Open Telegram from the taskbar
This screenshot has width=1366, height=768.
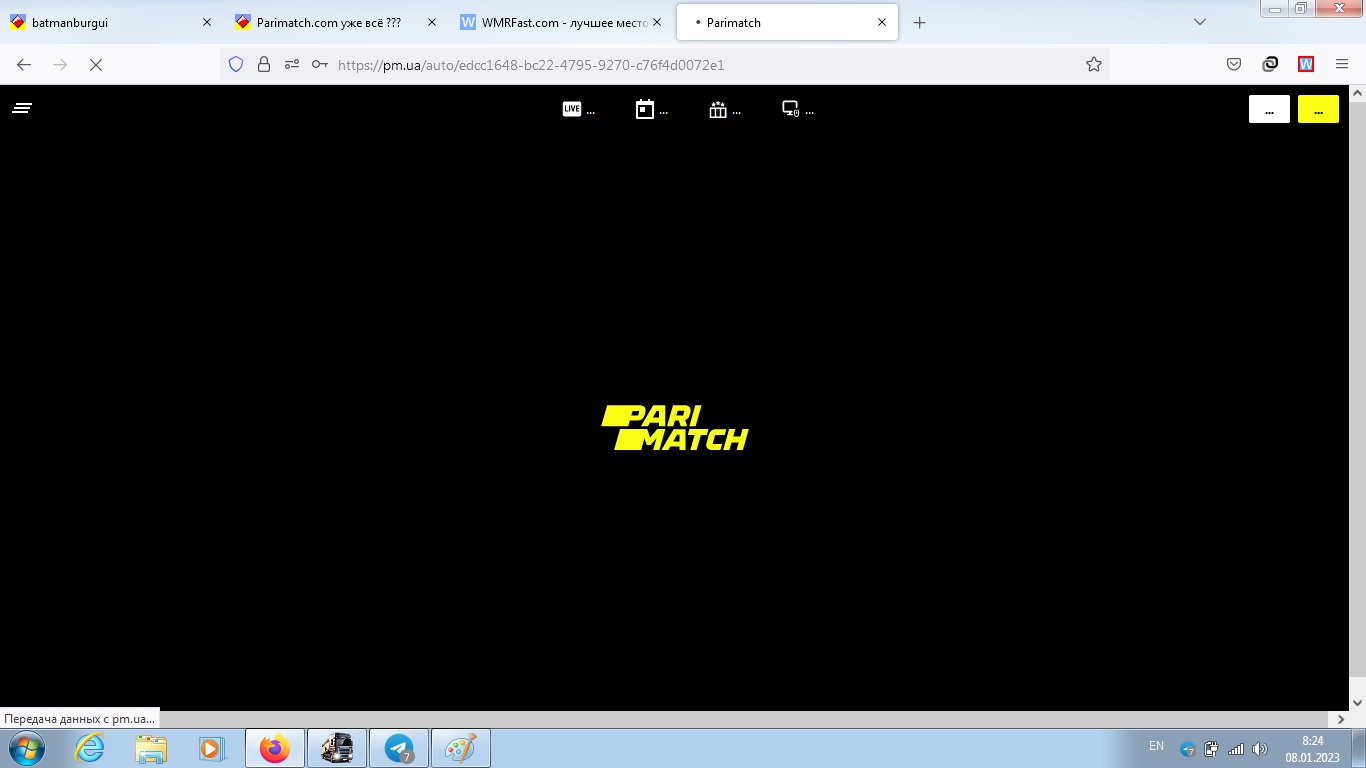[x=399, y=748]
